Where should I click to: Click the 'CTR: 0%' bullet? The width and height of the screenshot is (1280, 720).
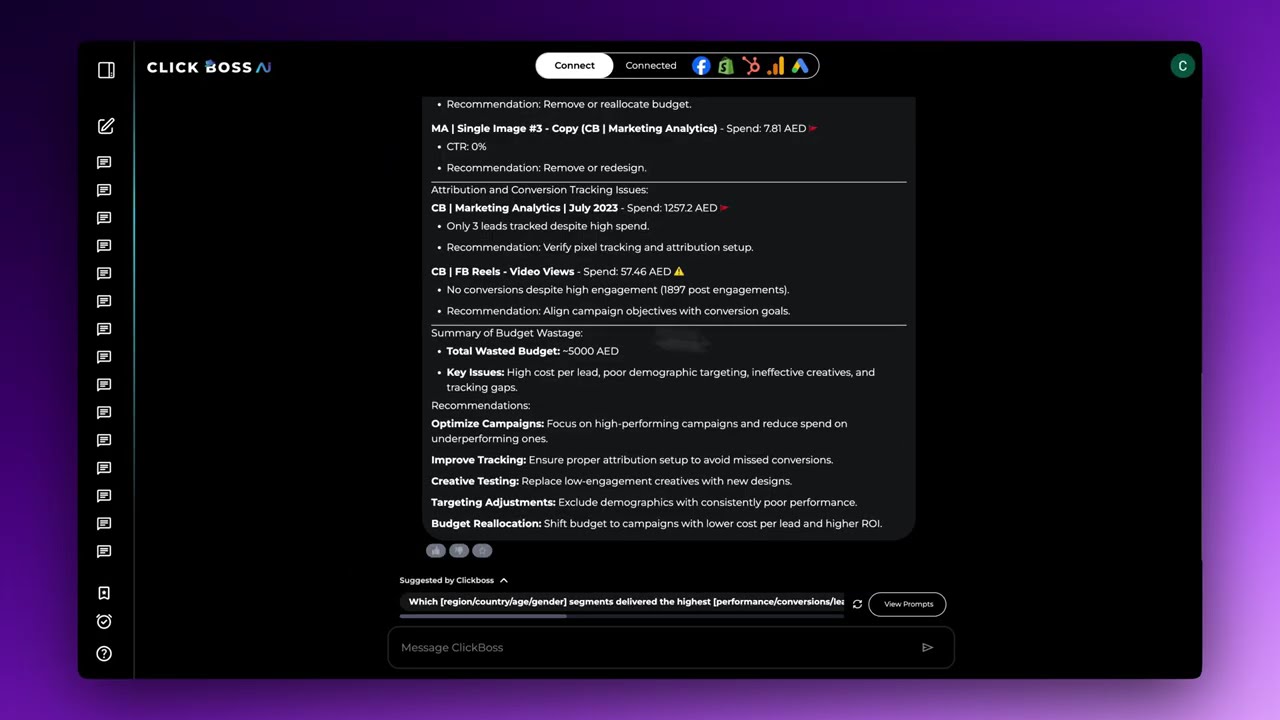click(466, 146)
